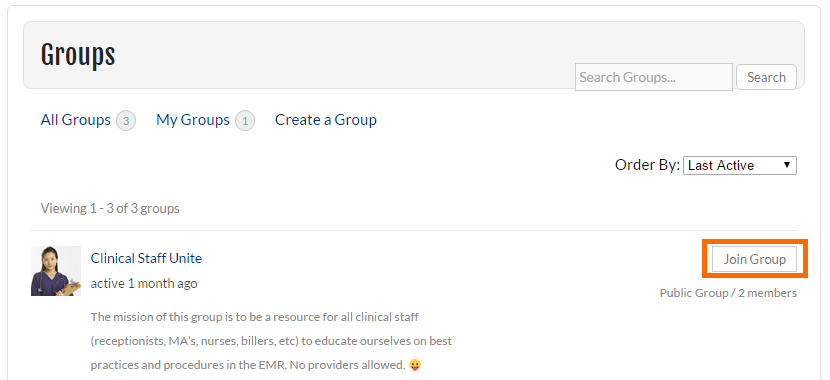This screenshot has width=830, height=380.
Task: Click the 'No providers allowed' sentence
Action: pyautogui.click(x=349, y=365)
